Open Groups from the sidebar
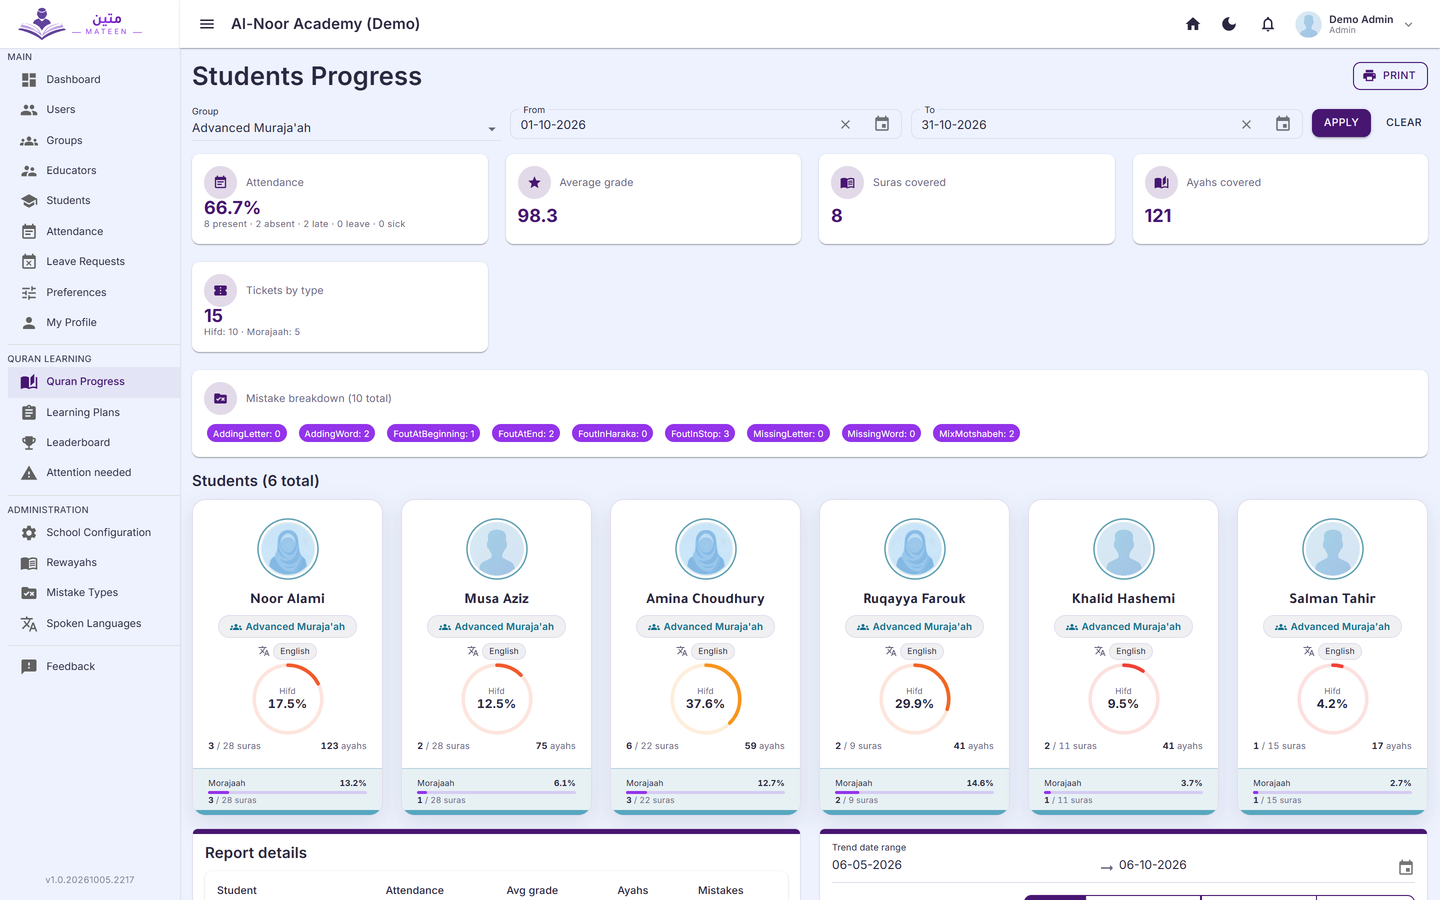The height and width of the screenshot is (900, 1440). (90, 141)
